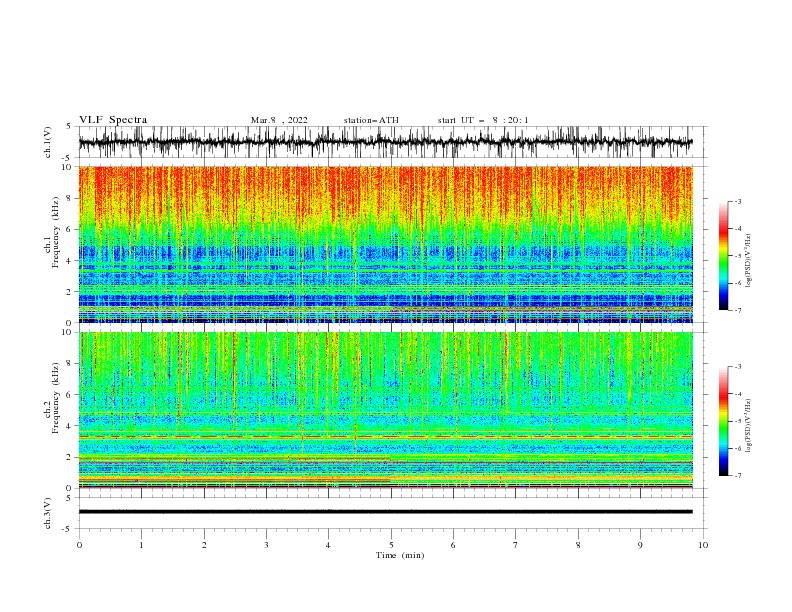Click the "Time (min)" axis label

[x=400, y=555]
